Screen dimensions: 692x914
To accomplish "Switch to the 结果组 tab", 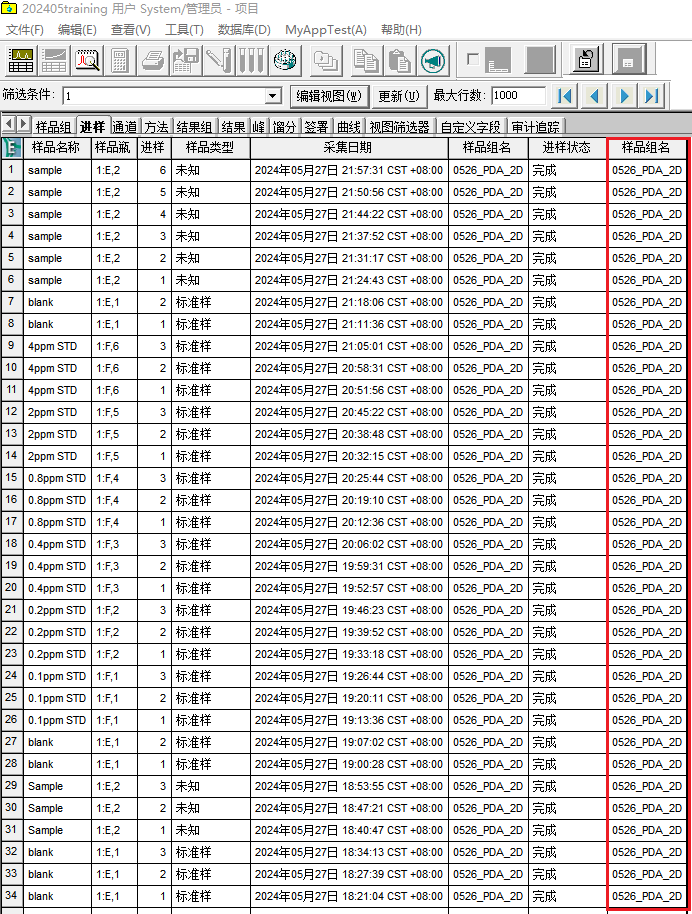I will [194, 127].
